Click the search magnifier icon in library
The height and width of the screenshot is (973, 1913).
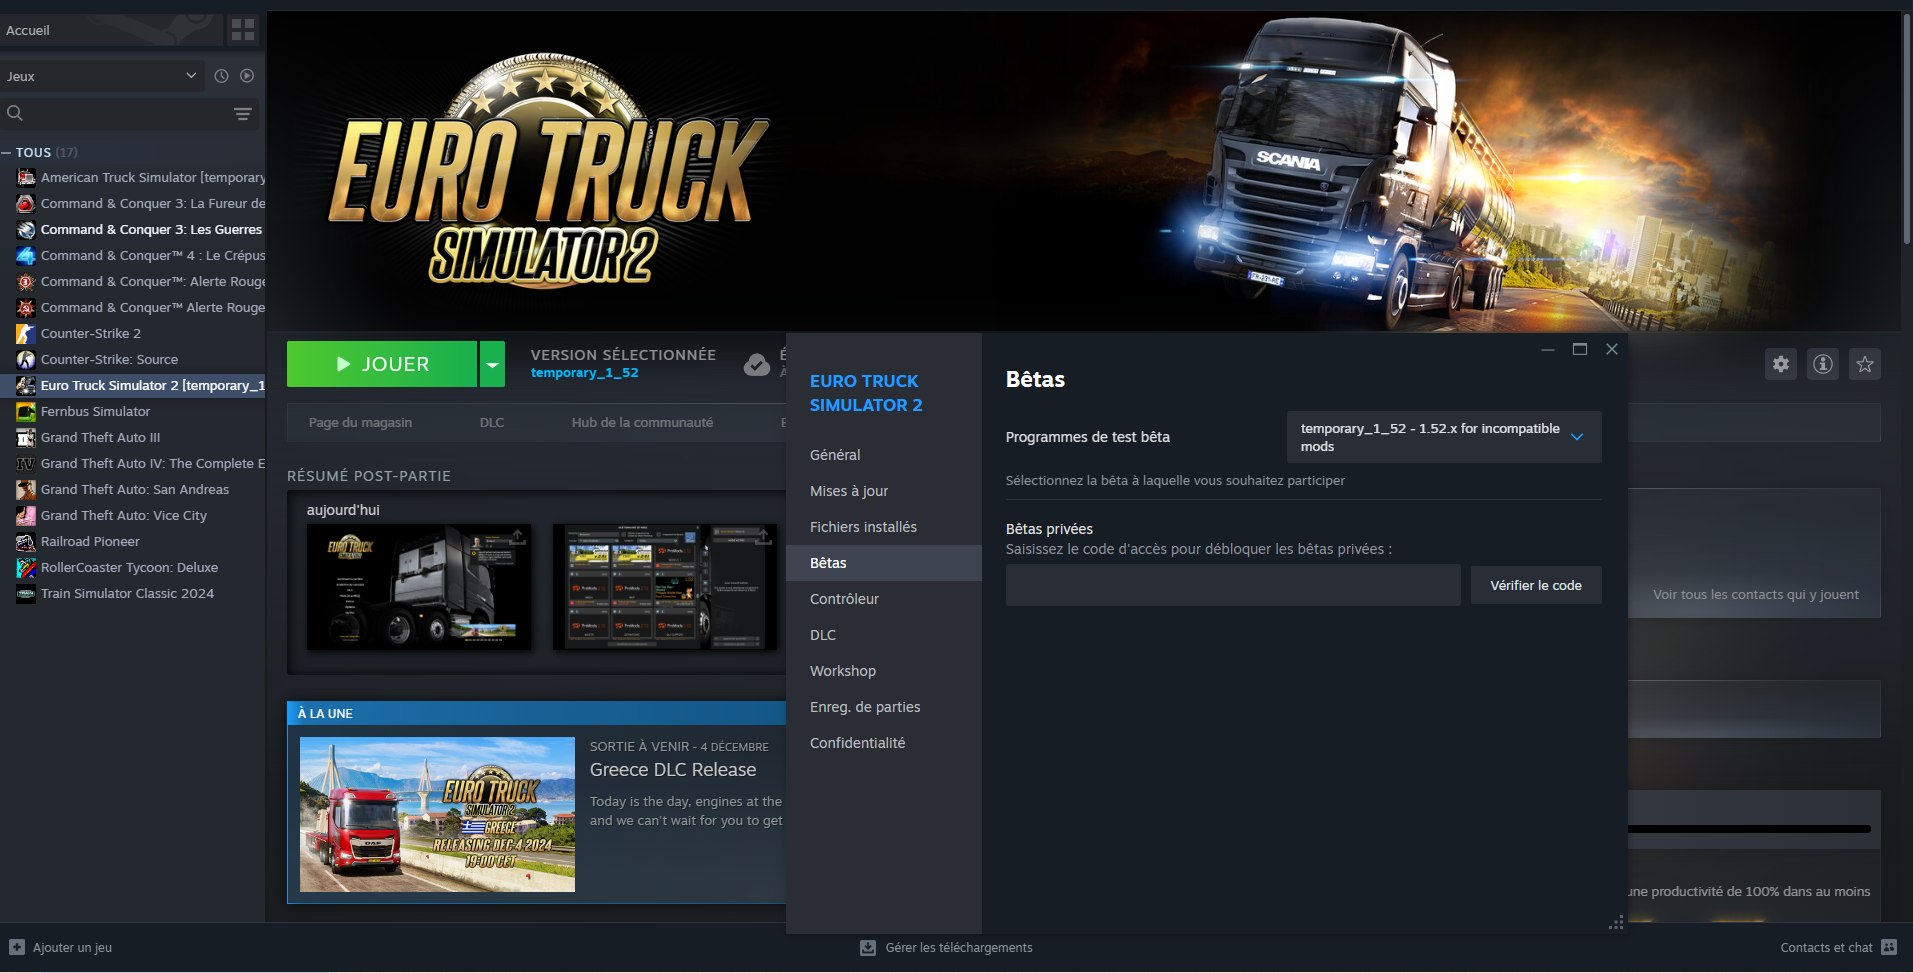point(15,113)
